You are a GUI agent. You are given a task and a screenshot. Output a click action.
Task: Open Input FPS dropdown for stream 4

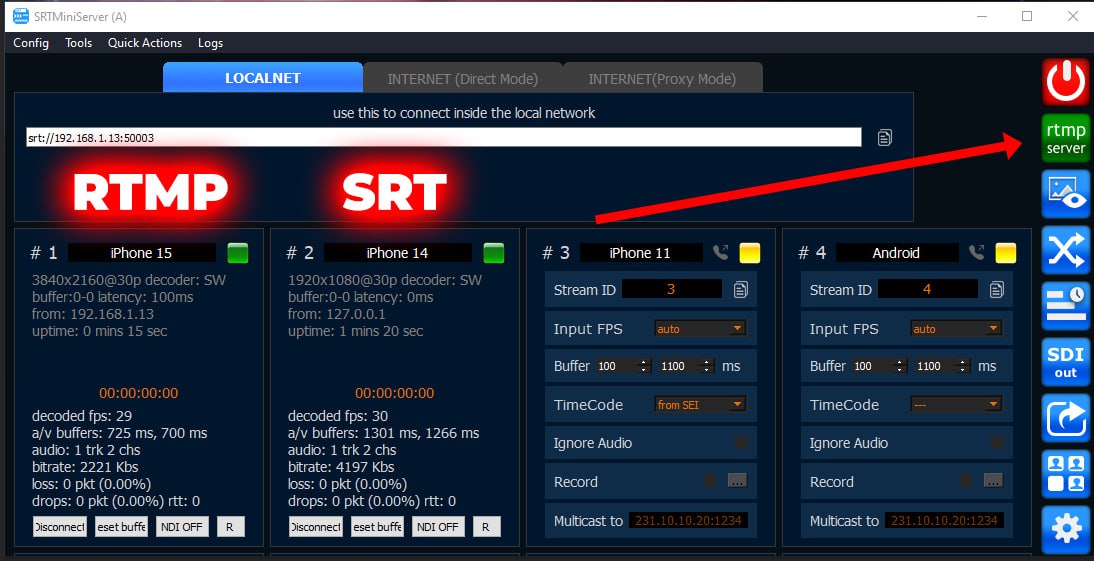(956, 328)
